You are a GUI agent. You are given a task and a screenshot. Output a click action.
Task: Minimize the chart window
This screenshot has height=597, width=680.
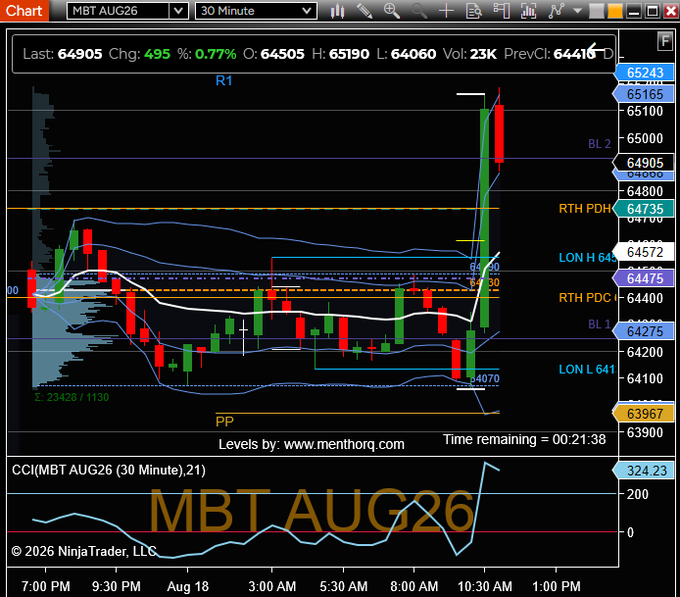click(x=634, y=11)
